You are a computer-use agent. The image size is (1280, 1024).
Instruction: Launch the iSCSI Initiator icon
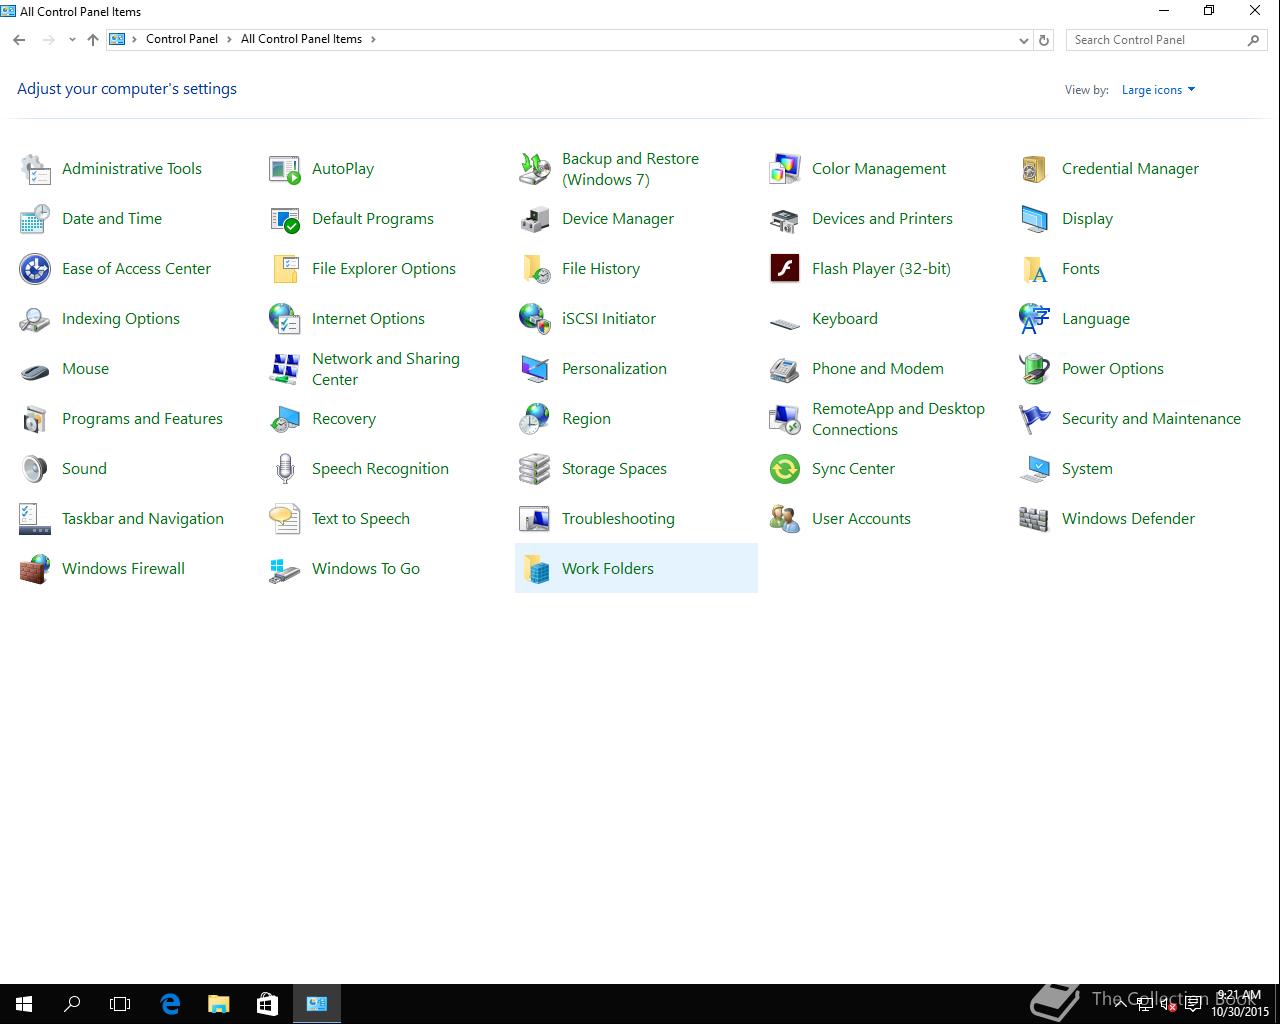pos(535,319)
